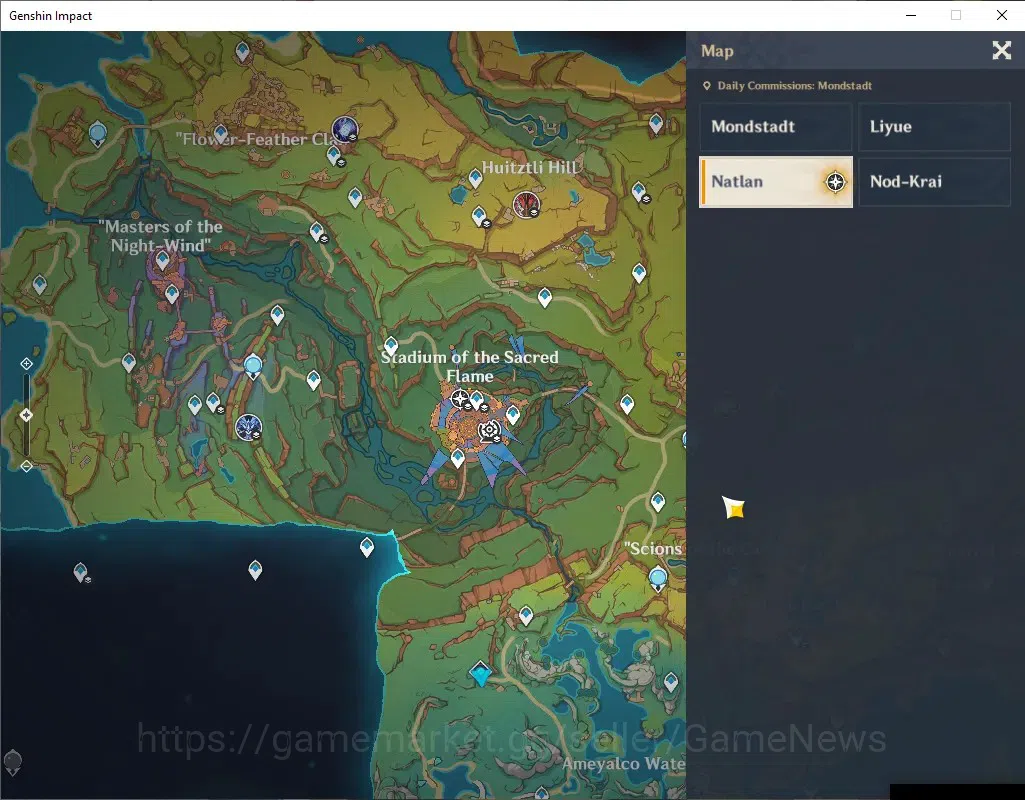Click the waypoint on road southeast of Huitztli Hill
1025x800 pixels.
click(545, 298)
